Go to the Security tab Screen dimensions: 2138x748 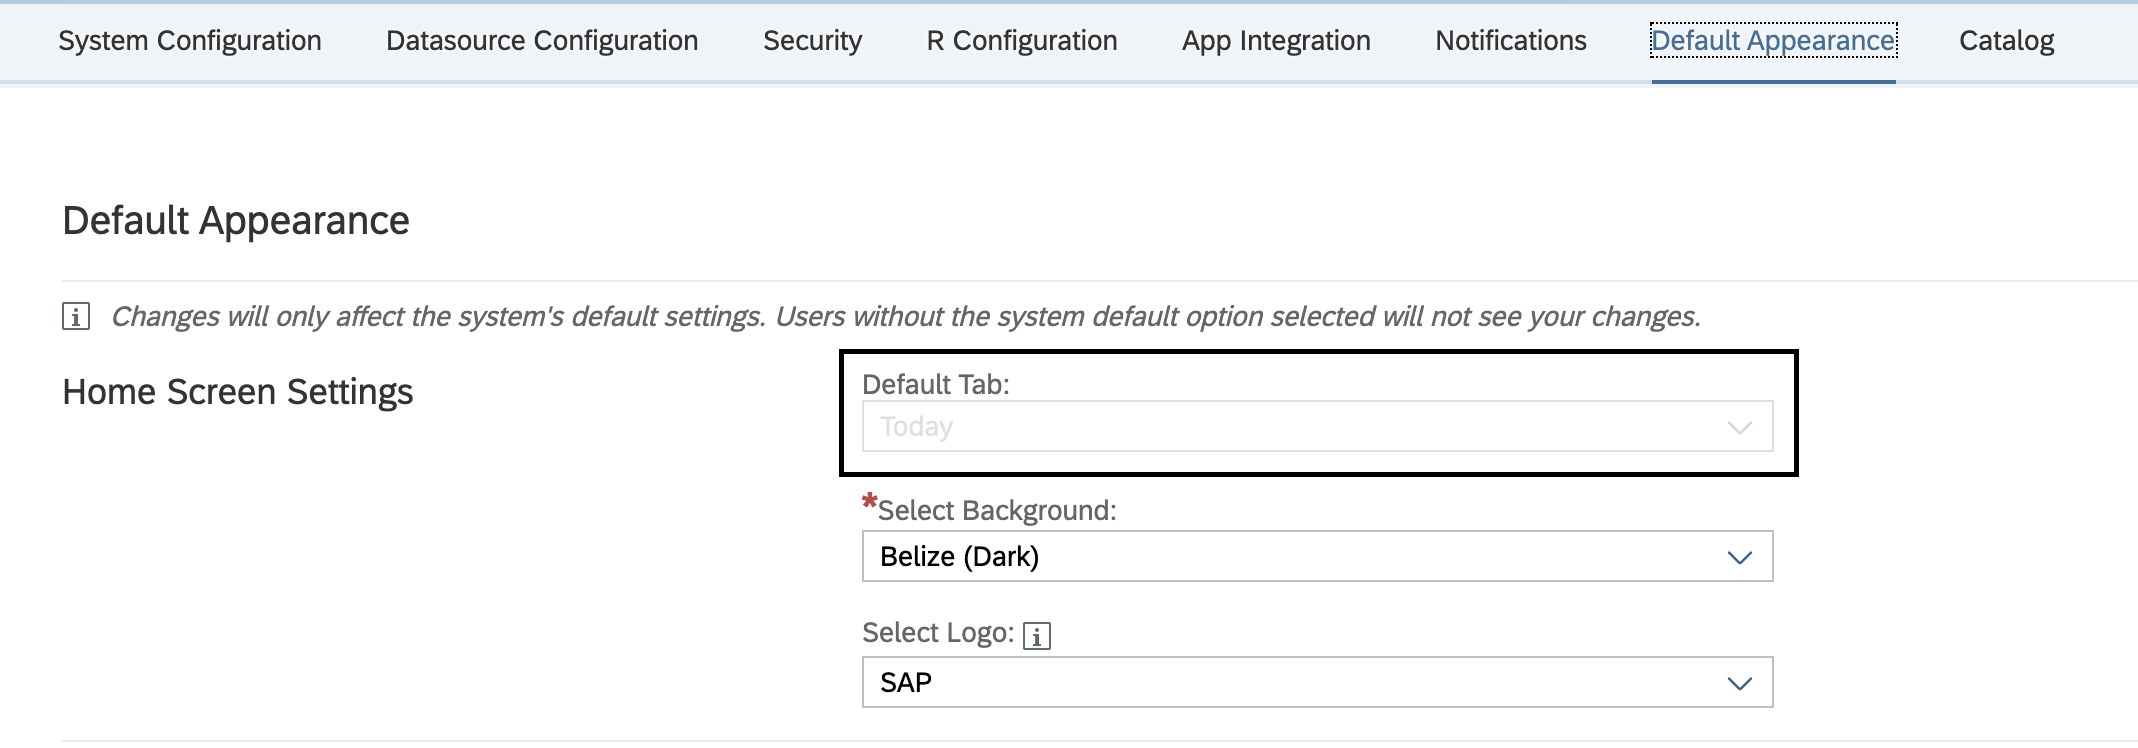point(812,41)
